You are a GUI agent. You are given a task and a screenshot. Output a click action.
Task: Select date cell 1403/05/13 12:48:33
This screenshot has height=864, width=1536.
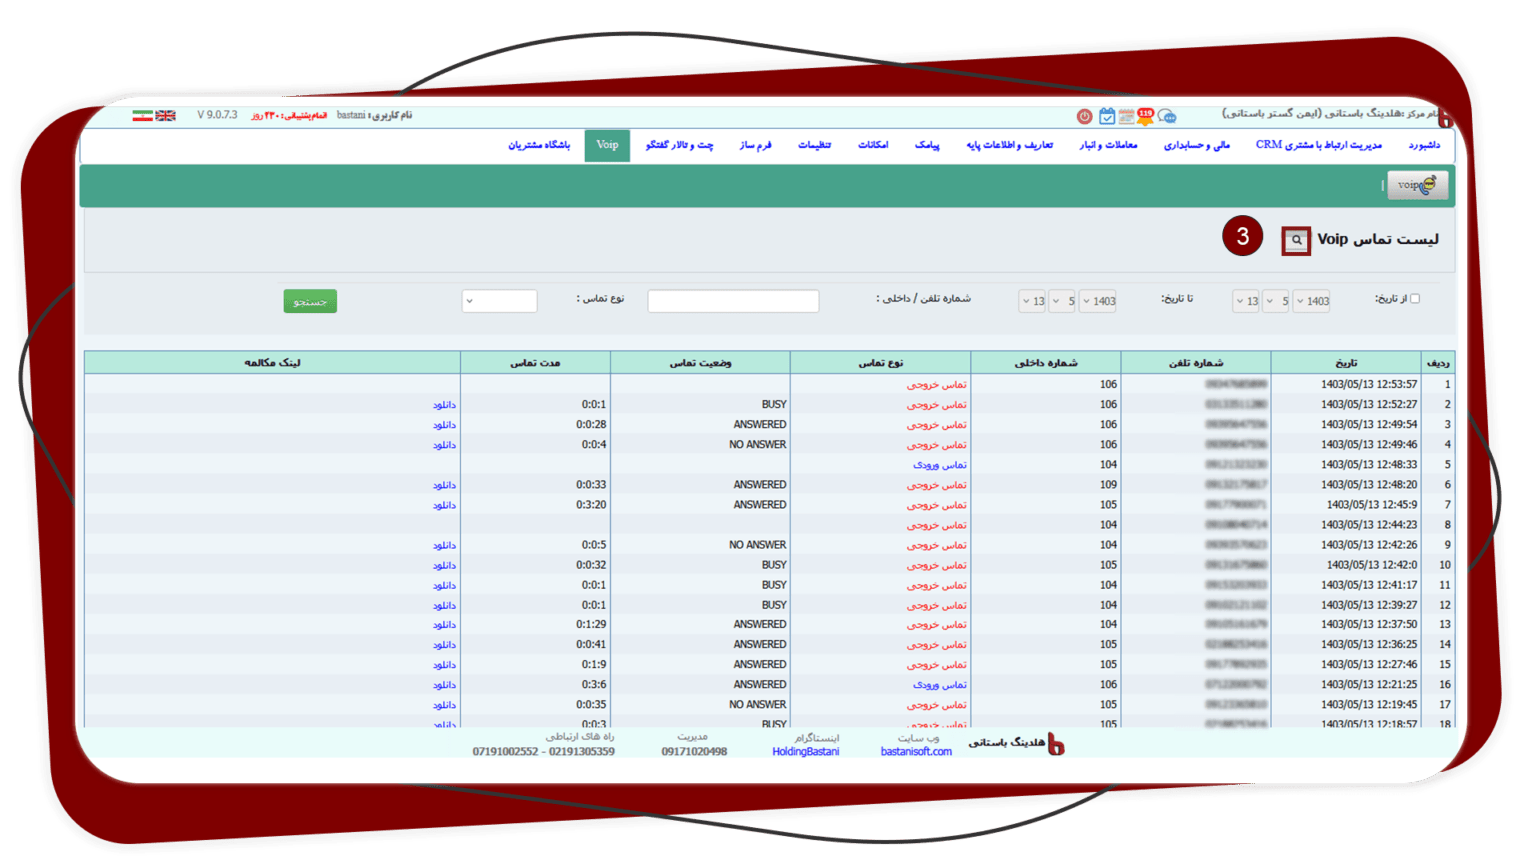tap(1369, 465)
